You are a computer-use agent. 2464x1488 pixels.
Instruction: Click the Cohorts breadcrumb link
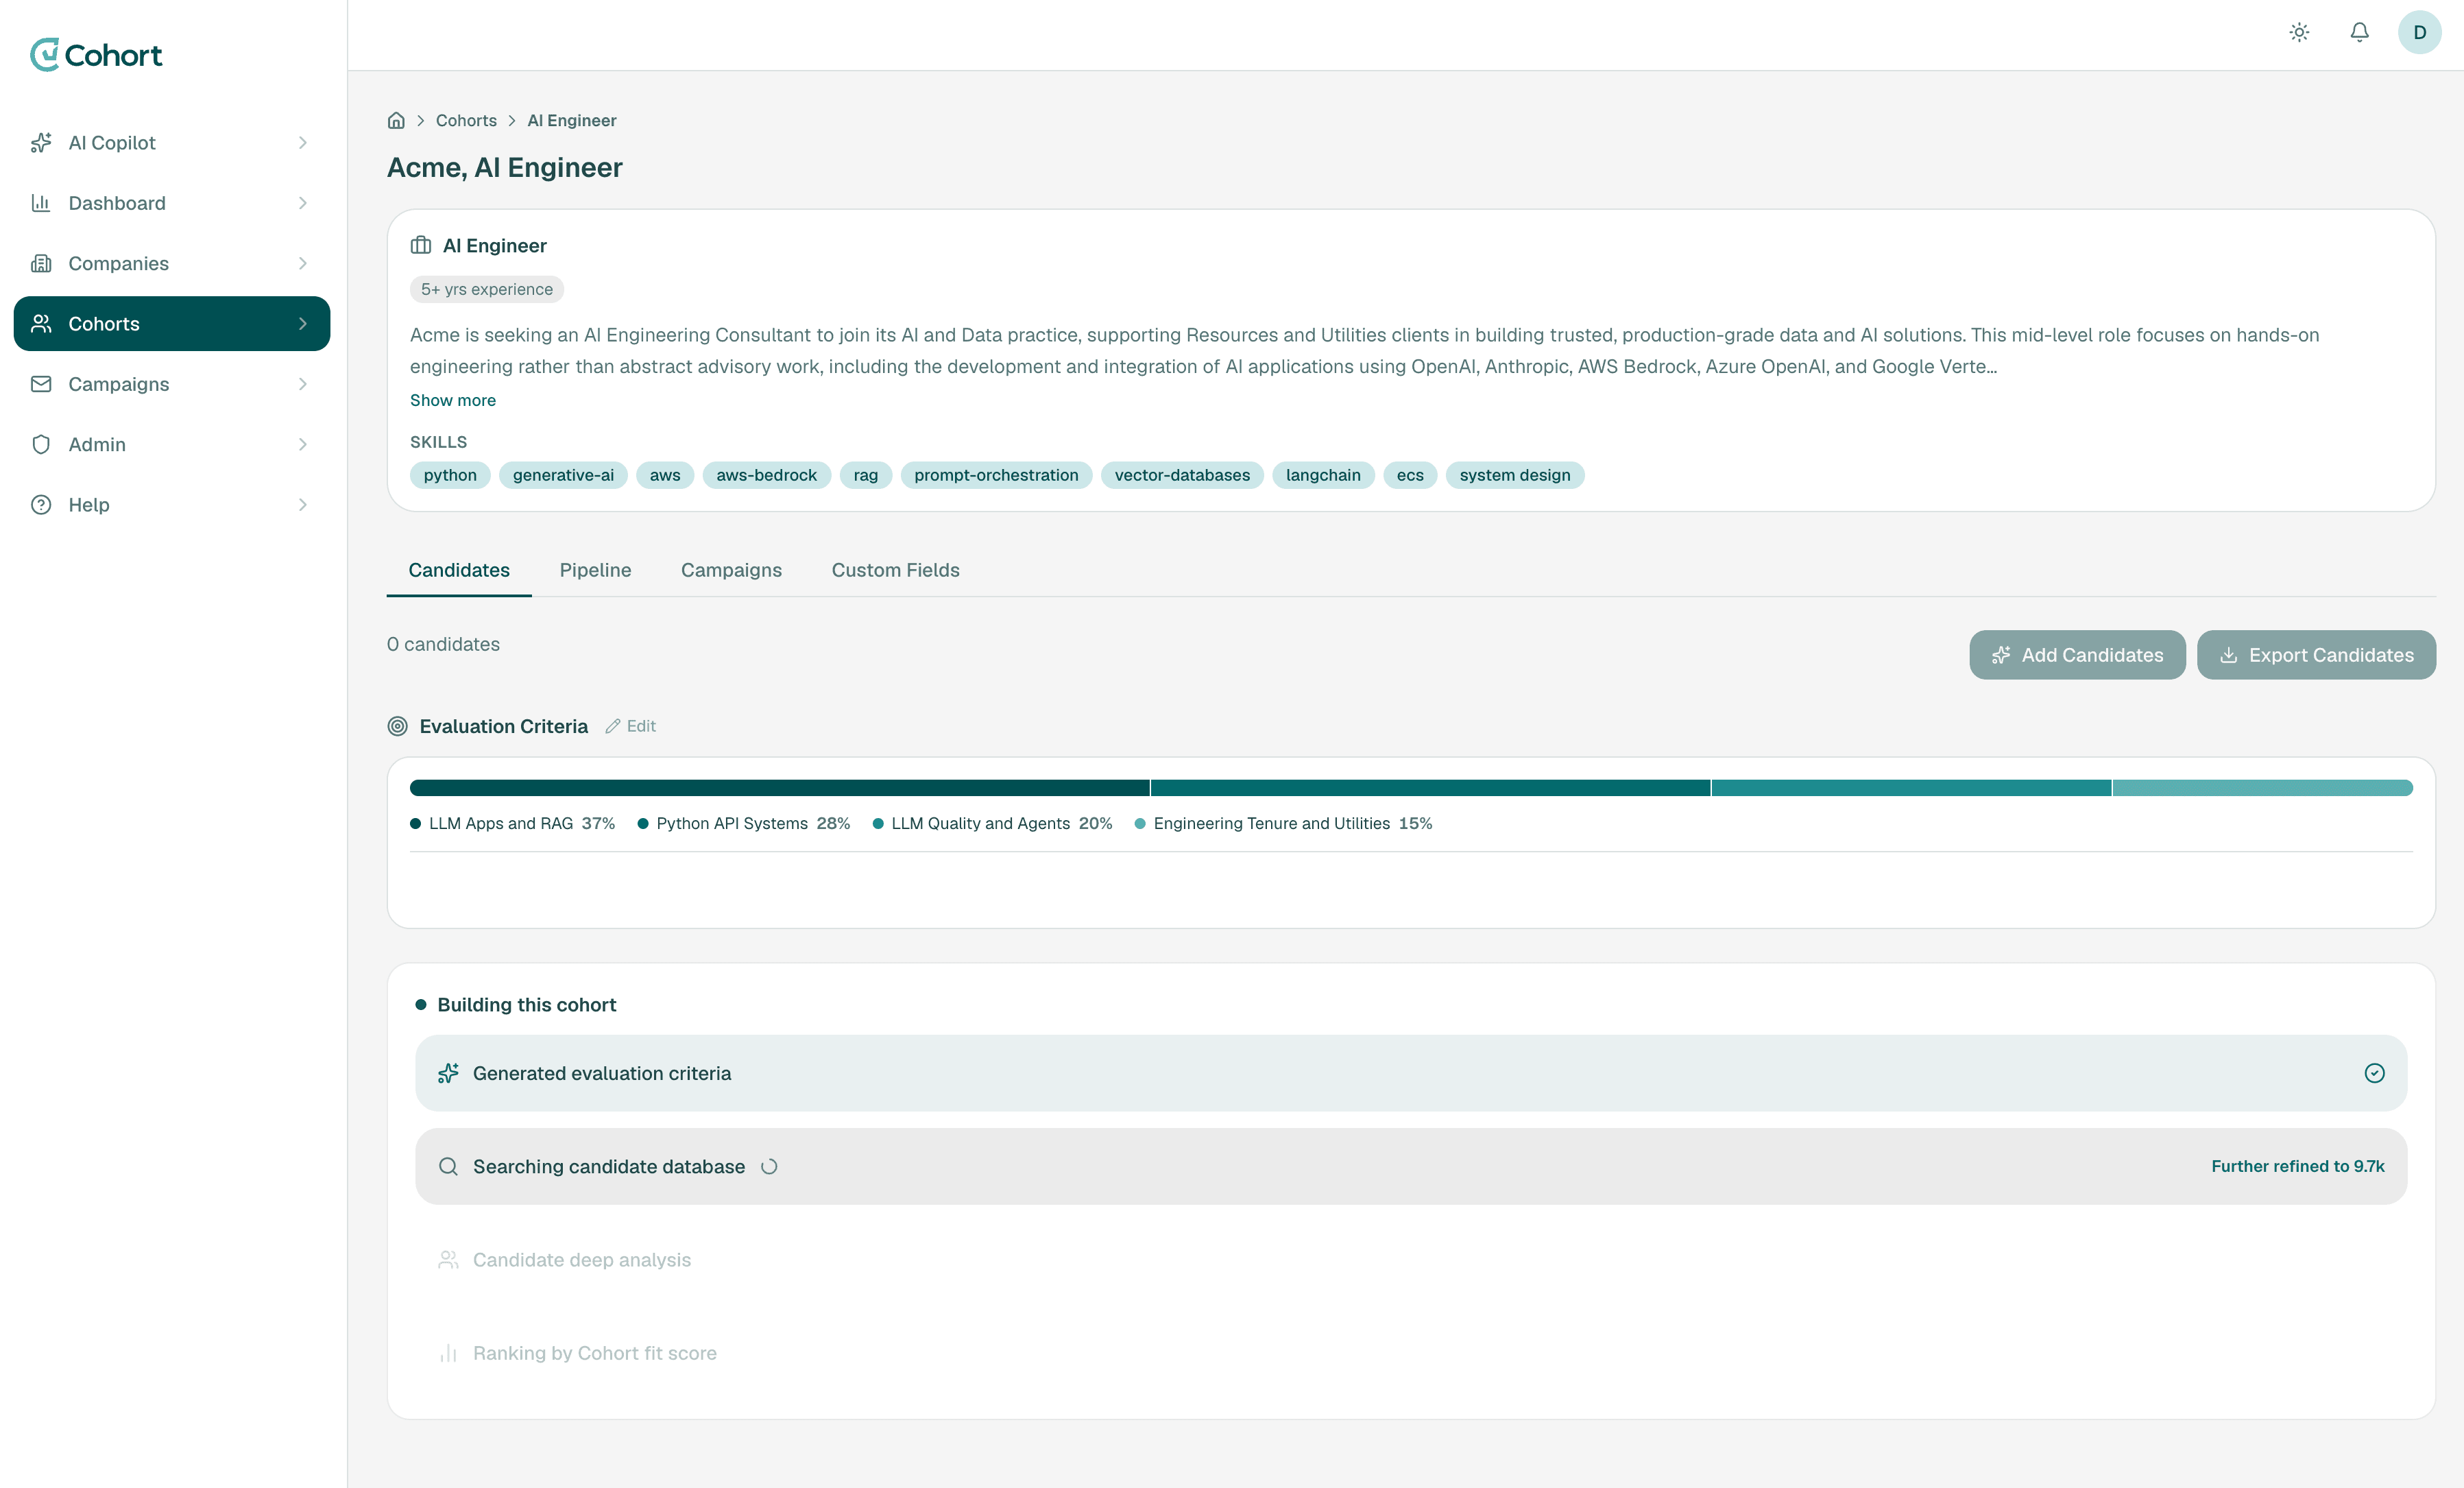tap(466, 120)
